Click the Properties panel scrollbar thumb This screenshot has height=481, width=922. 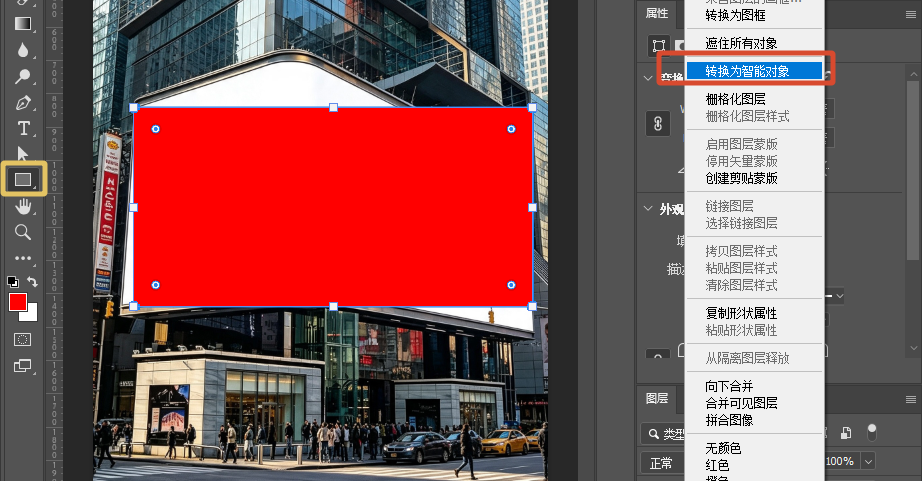click(913, 171)
